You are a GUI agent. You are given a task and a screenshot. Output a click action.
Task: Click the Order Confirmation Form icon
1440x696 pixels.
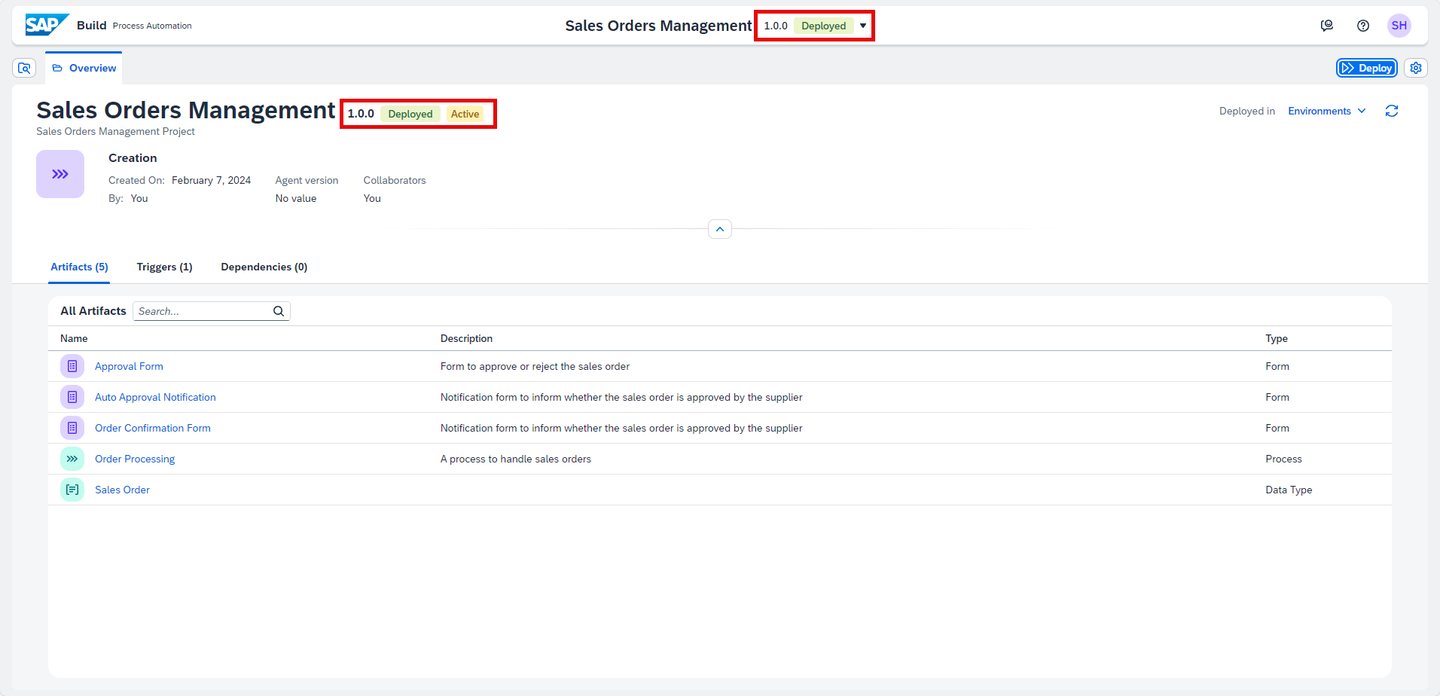coord(72,428)
